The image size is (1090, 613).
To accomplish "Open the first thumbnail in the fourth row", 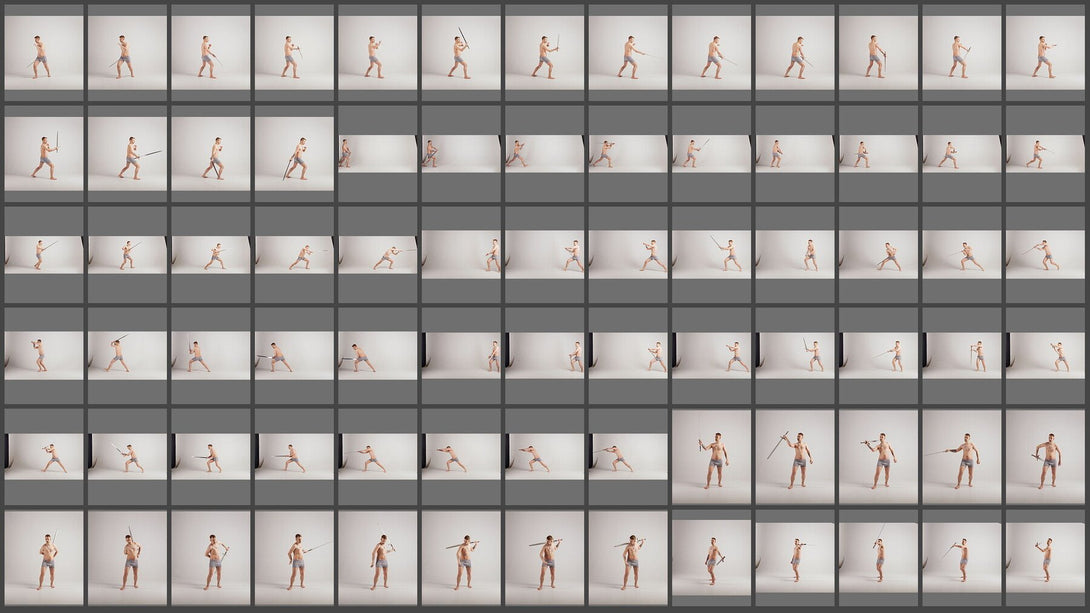I will [x=44, y=355].
